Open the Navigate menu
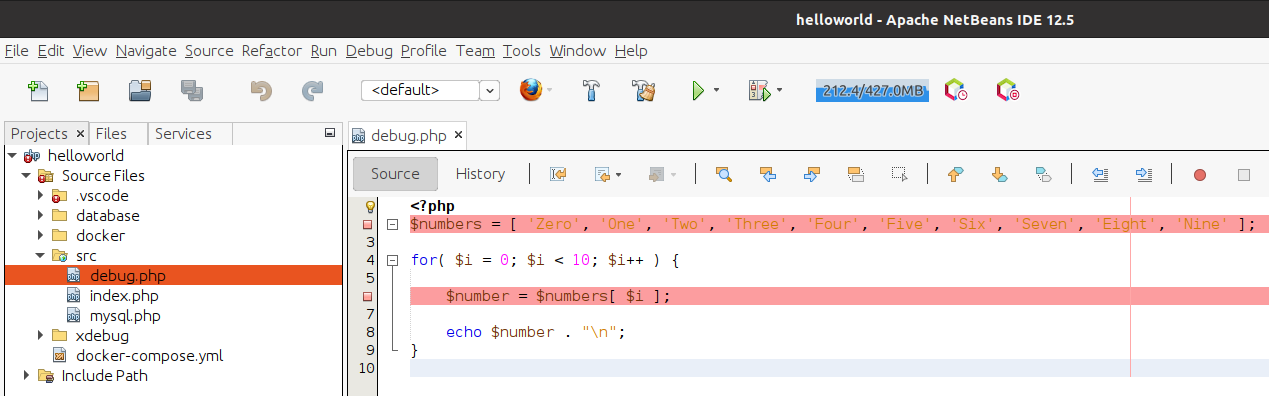Viewport: 1269px width, 396px height. click(x=146, y=50)
